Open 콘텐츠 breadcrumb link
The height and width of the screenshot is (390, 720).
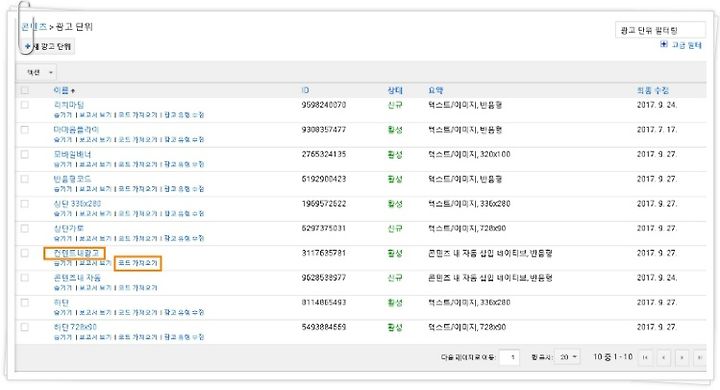34,27
